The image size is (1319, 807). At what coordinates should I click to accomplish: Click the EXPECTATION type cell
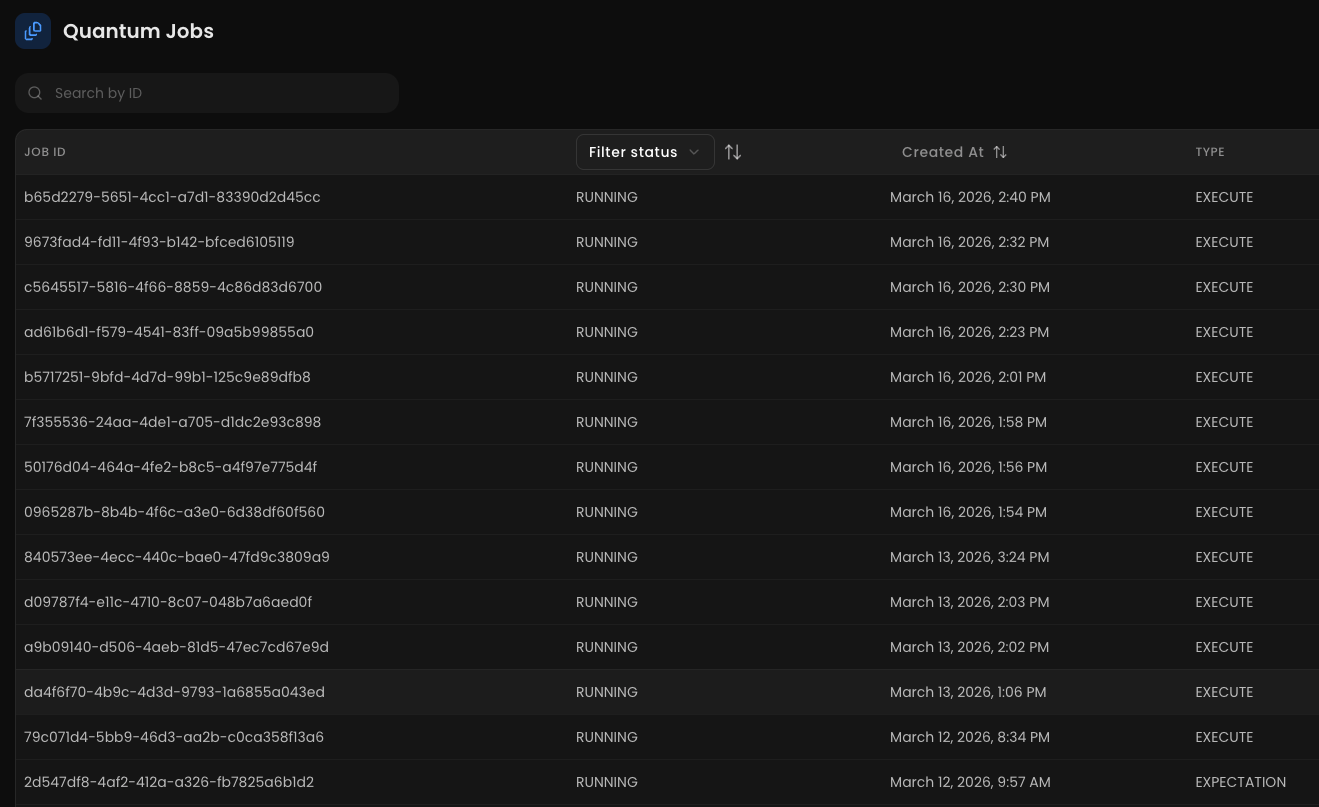click(1240, 782)
